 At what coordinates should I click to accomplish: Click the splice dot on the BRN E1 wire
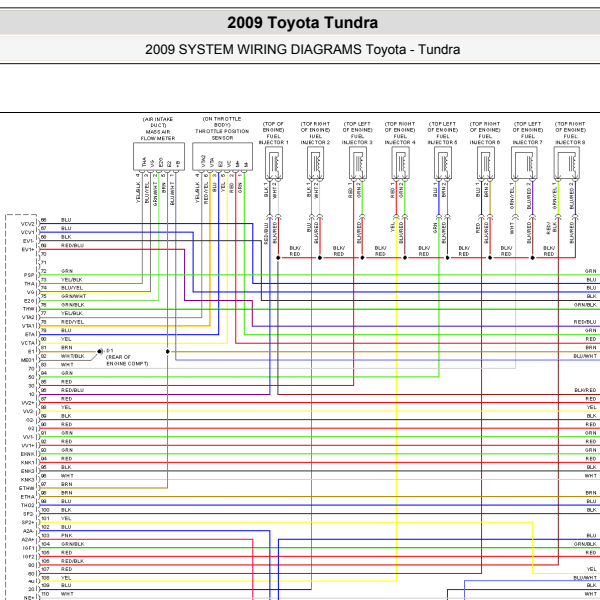168,351
